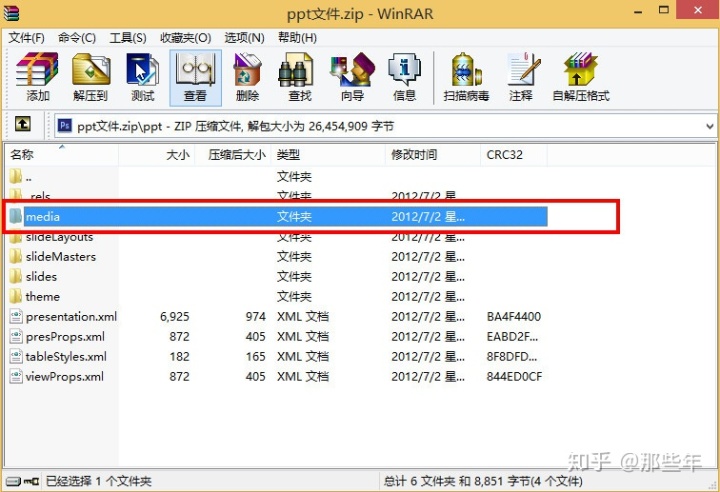Select the presProps.xml file icon

(x=16, y=337)
